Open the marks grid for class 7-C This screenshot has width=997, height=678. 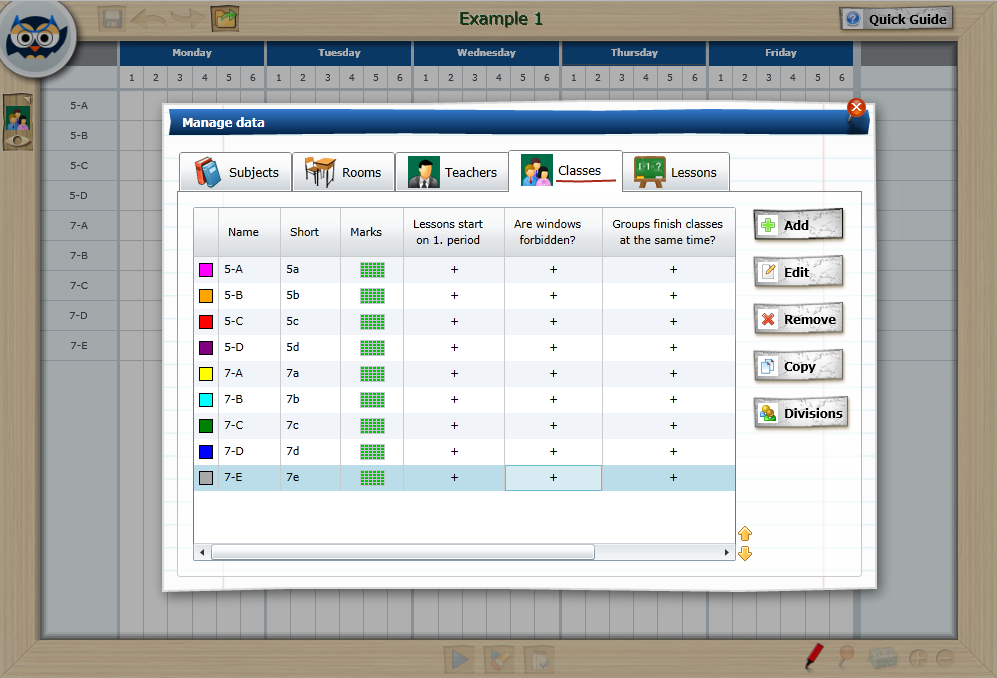coord(373,425)
